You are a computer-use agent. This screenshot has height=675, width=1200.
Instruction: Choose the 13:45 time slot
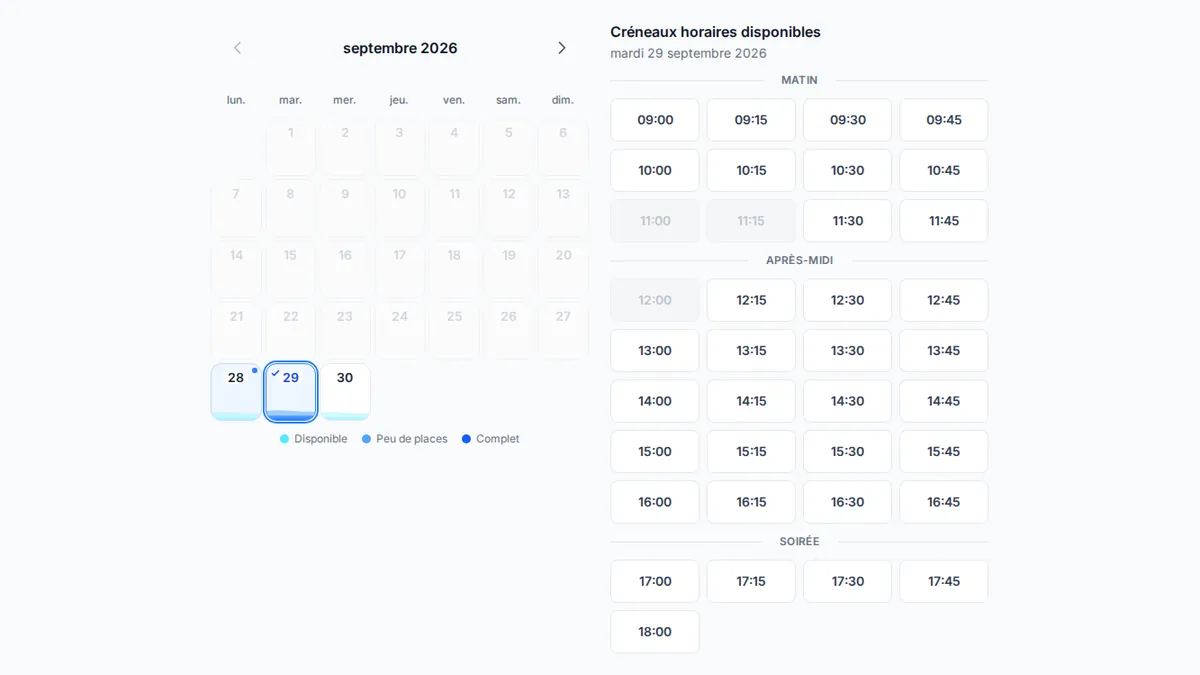click(944, 351)
